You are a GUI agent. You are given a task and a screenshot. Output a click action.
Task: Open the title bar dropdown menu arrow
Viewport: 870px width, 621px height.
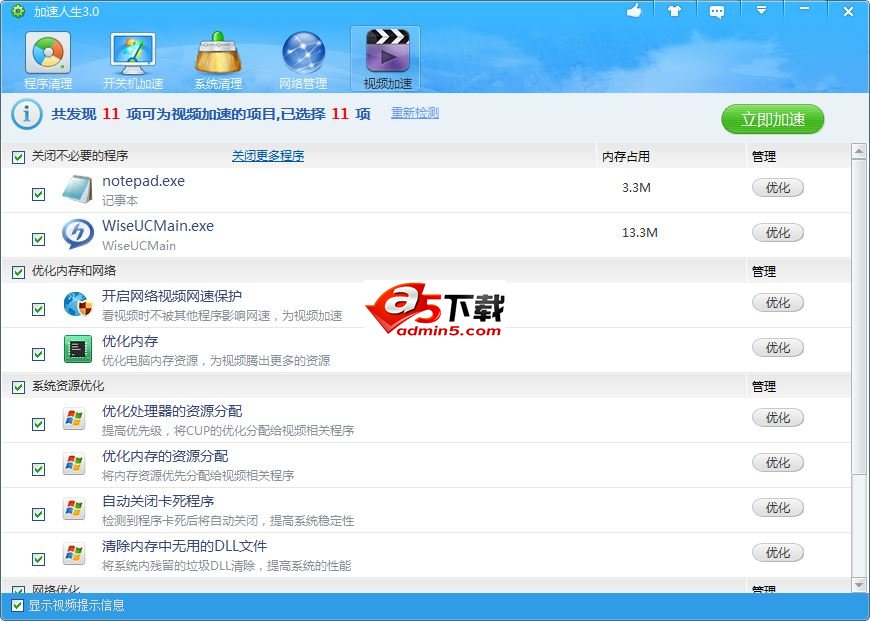761,11
